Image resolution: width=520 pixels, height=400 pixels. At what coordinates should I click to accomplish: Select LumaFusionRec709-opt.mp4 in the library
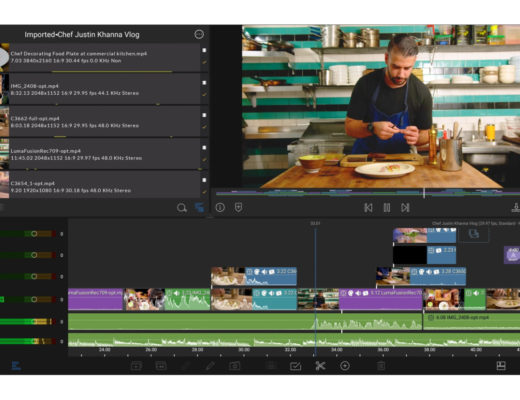pos(105,154)
